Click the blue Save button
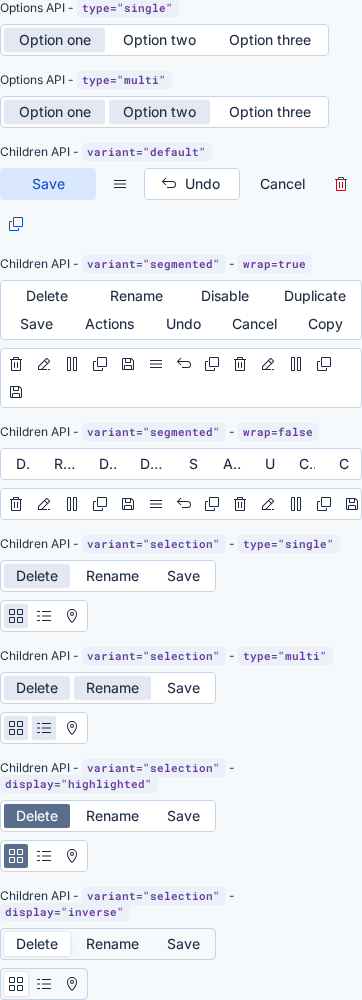 pos(48,184)
